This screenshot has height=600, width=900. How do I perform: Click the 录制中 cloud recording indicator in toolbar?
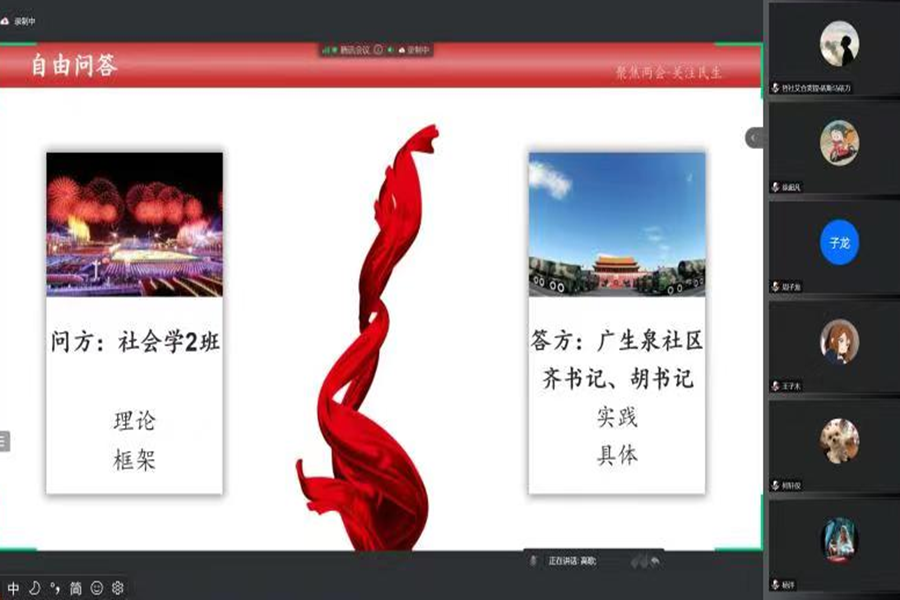414,49
